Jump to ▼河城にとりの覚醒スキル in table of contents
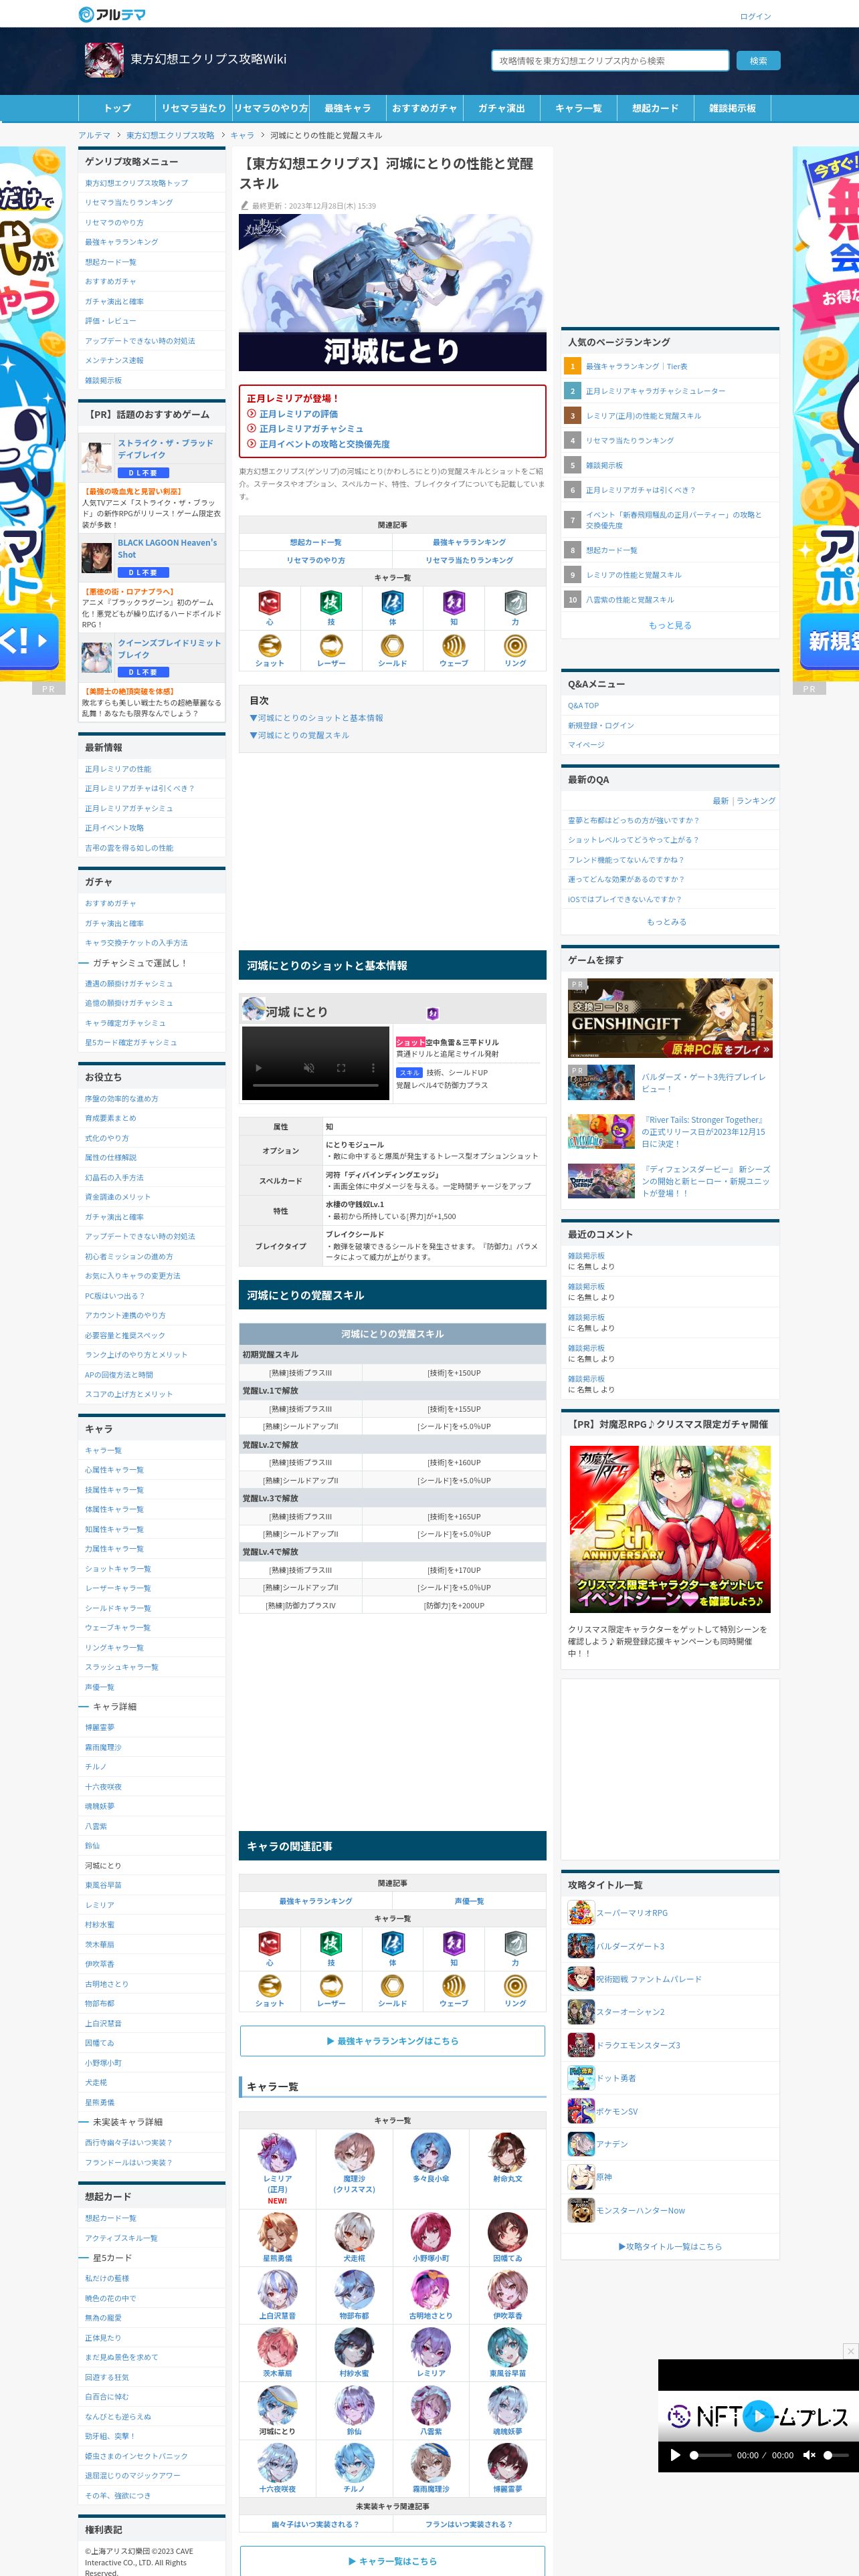Viewport: 859px width, 2576px height. tap(299, 735)
